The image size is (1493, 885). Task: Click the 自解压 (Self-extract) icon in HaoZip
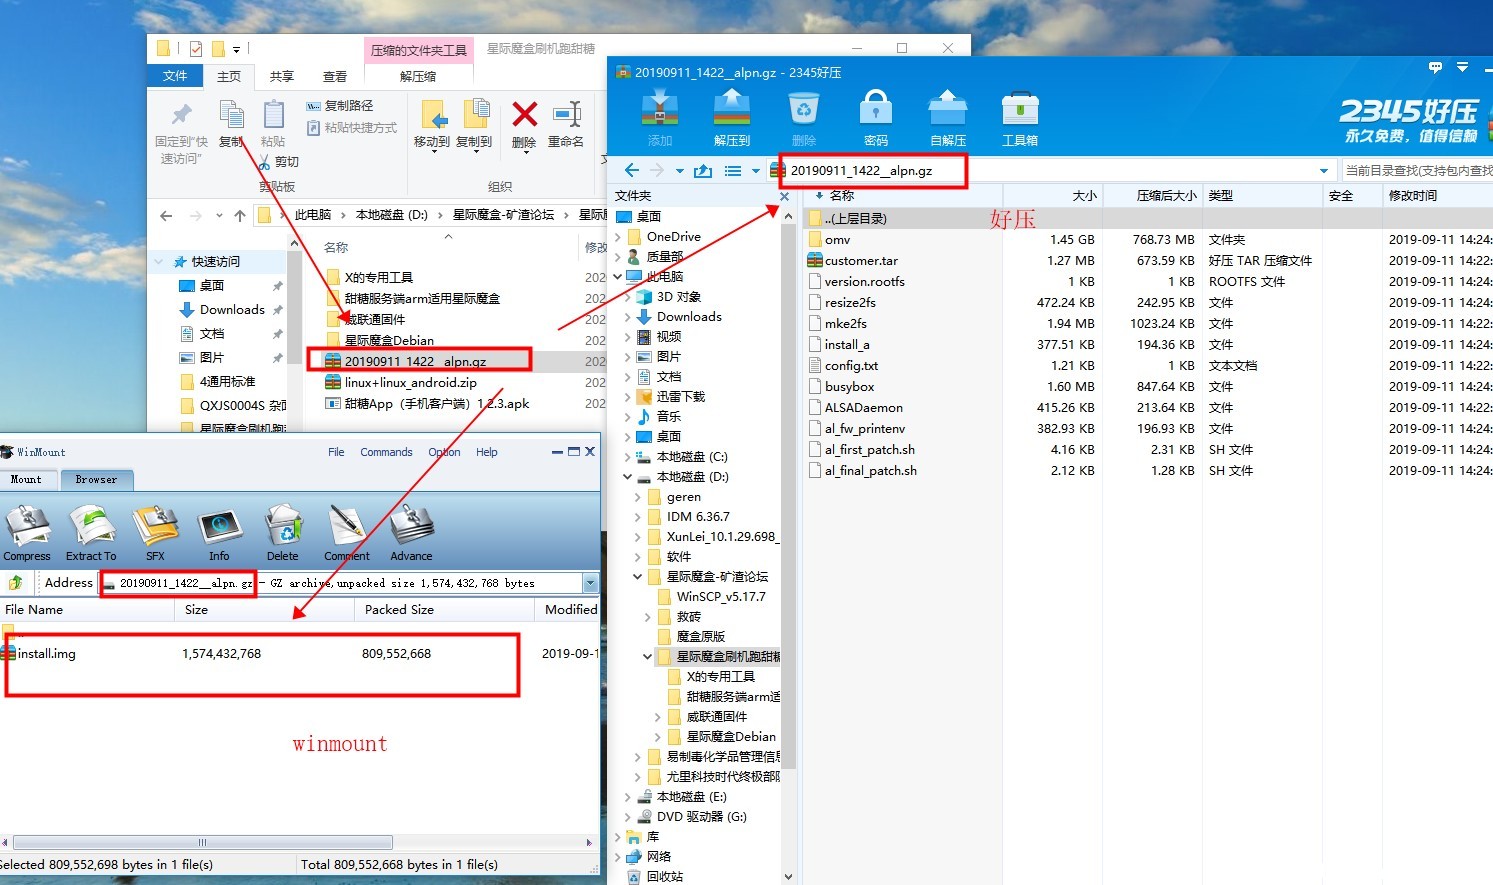[945, 112]
